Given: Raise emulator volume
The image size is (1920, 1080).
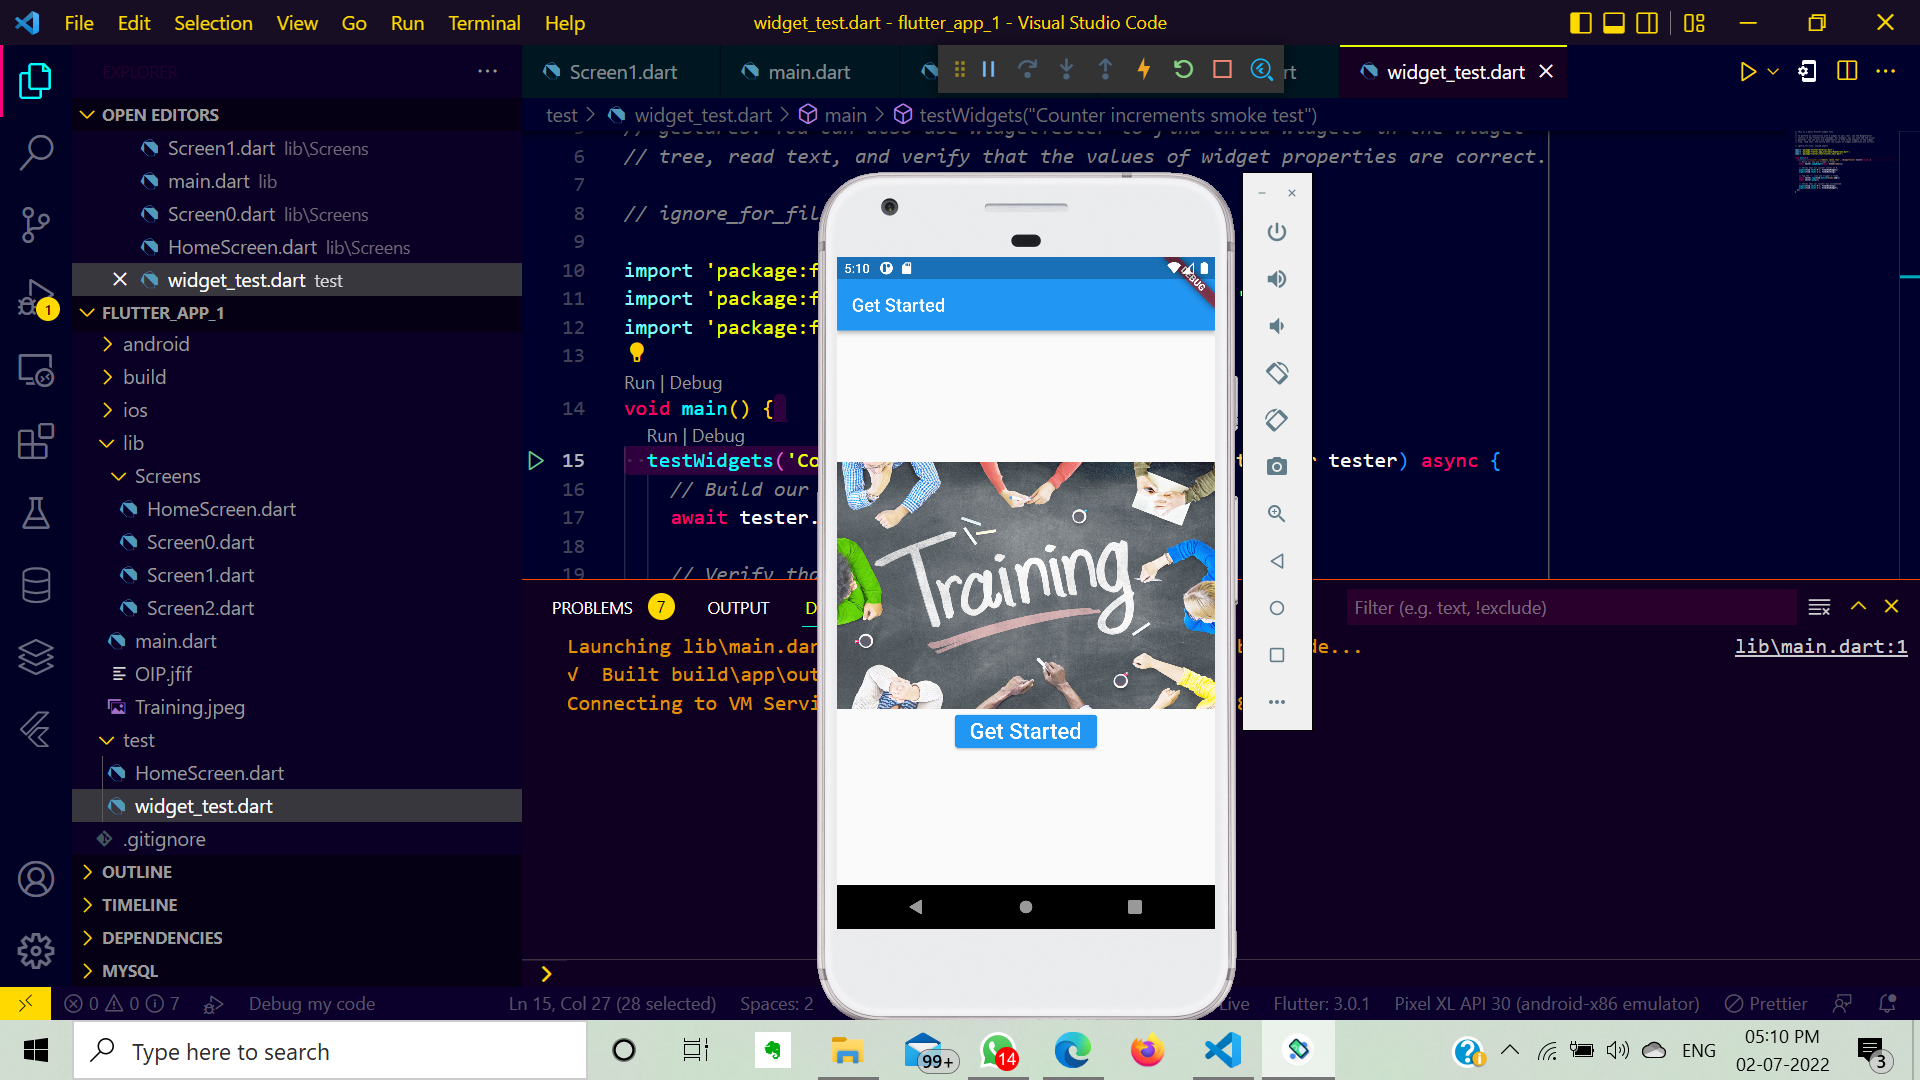Looking at the screenshot, I should point(1277,279).
